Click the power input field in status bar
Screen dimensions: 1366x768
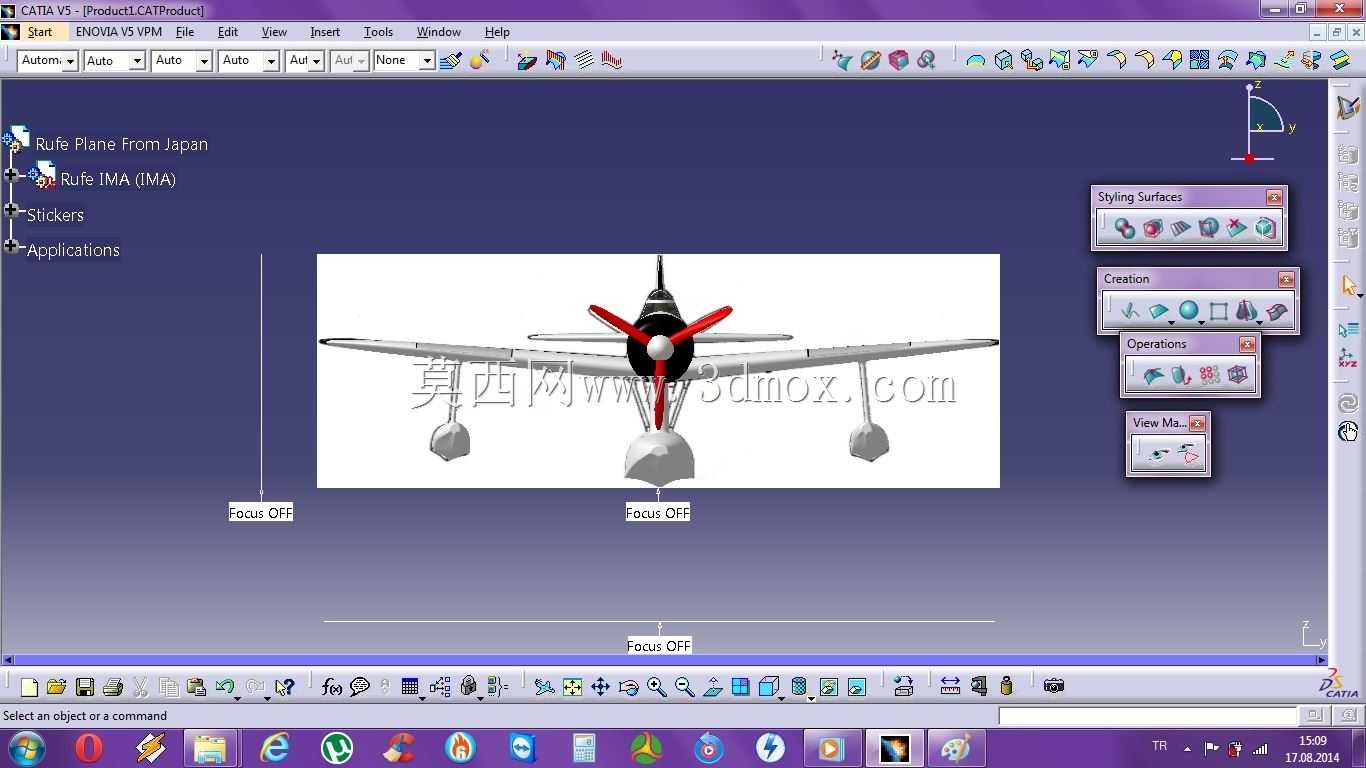(x=1147, y=716)
